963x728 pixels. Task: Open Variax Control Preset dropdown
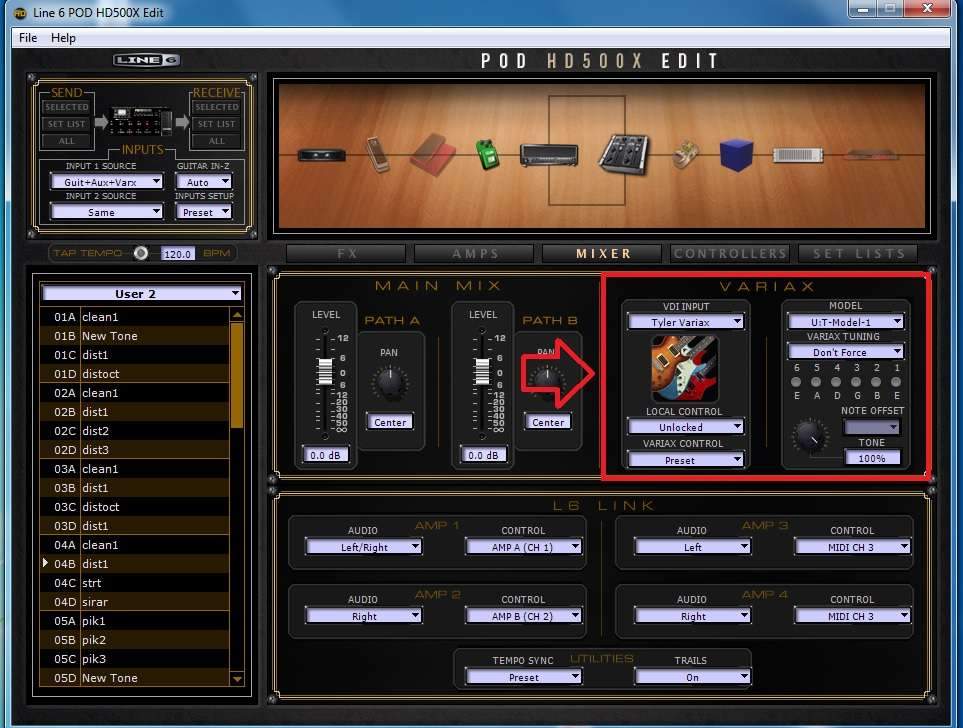(x=685, y=460)
